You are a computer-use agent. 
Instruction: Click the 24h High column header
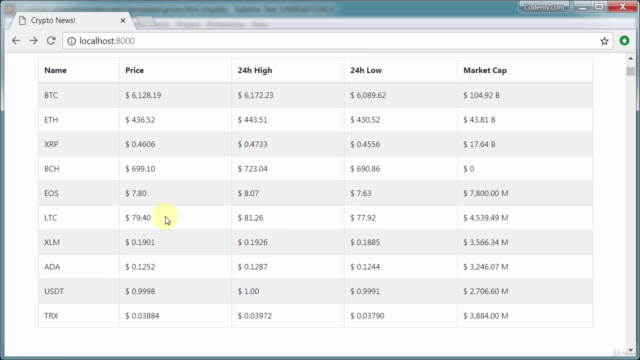[x=255, y=70]
